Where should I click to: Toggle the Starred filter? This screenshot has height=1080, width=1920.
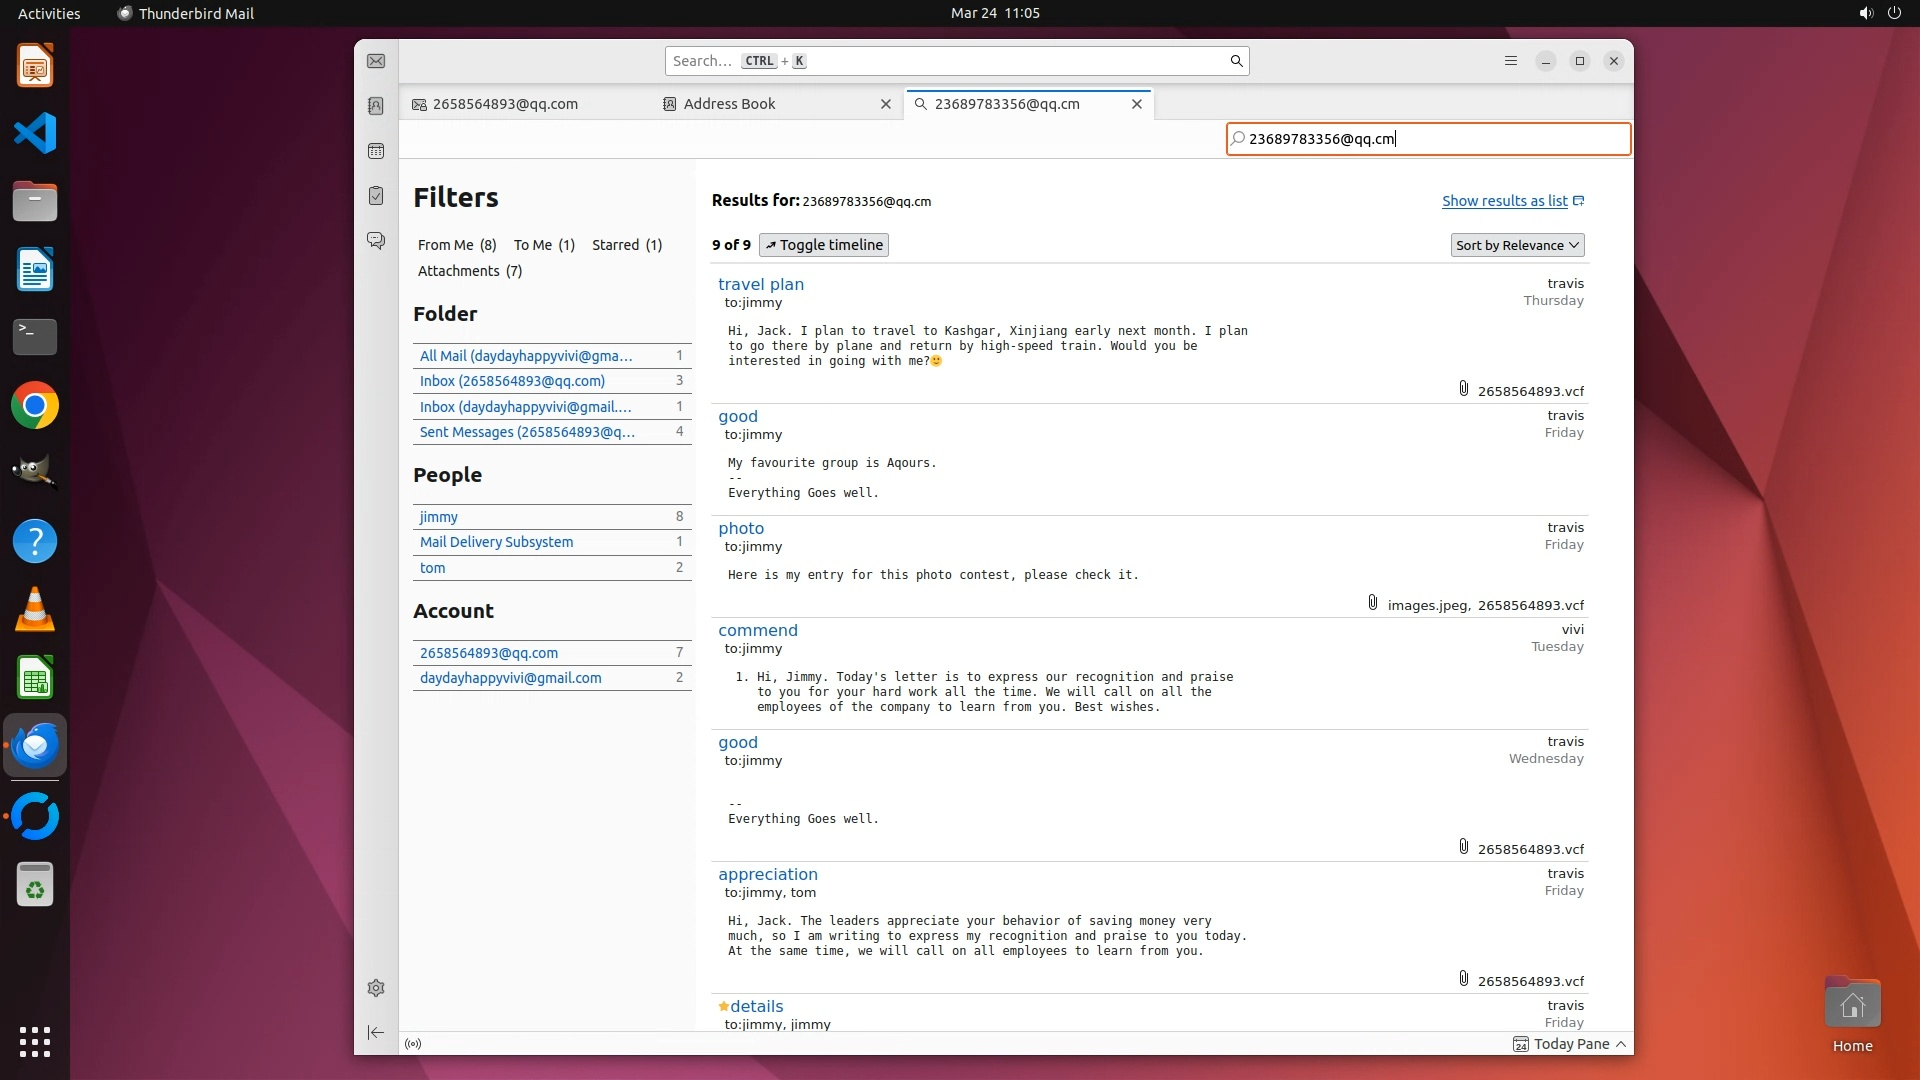click(x=627, y=245)
